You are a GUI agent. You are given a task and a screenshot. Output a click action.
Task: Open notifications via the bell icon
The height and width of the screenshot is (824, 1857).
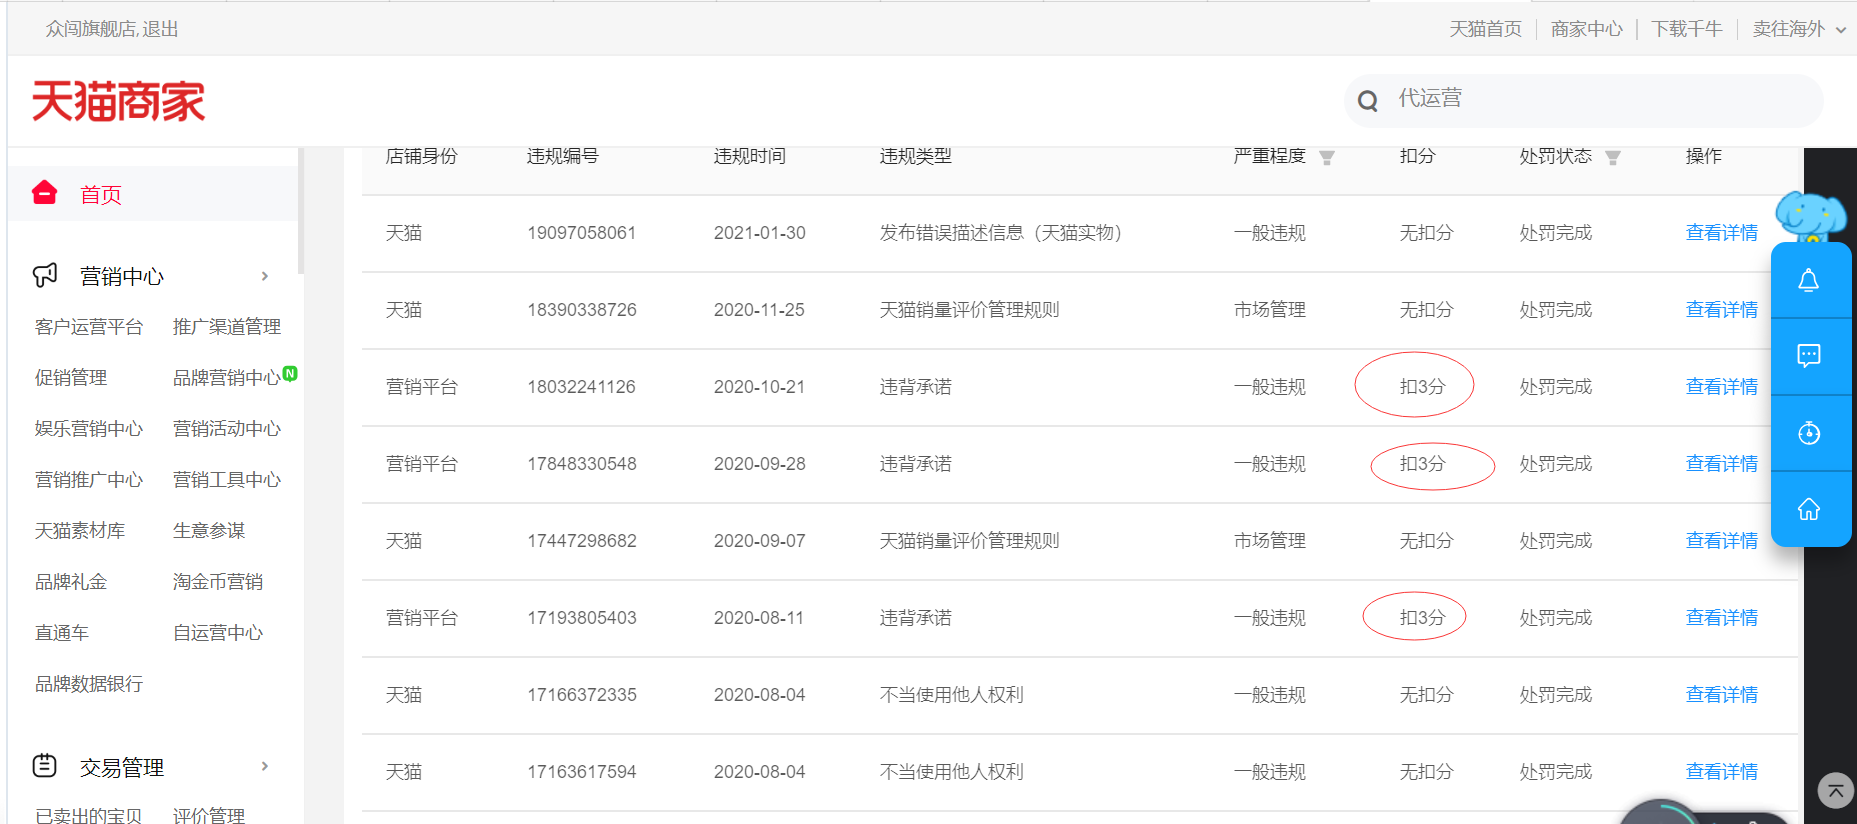[x=1809, y=281]
